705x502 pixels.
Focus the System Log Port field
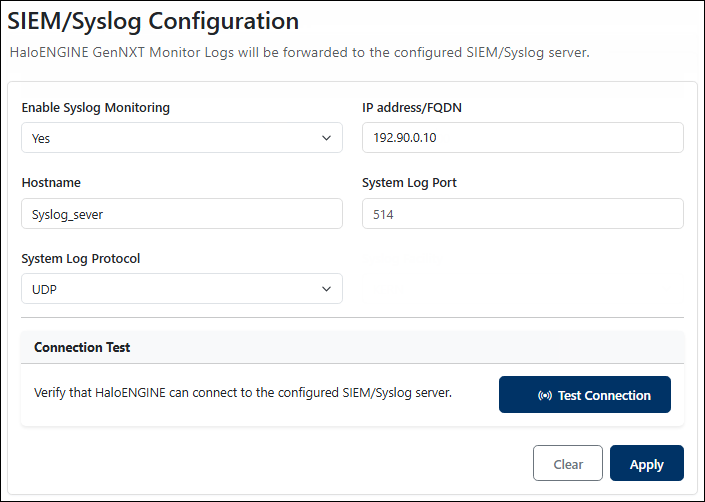click(523, 213)
